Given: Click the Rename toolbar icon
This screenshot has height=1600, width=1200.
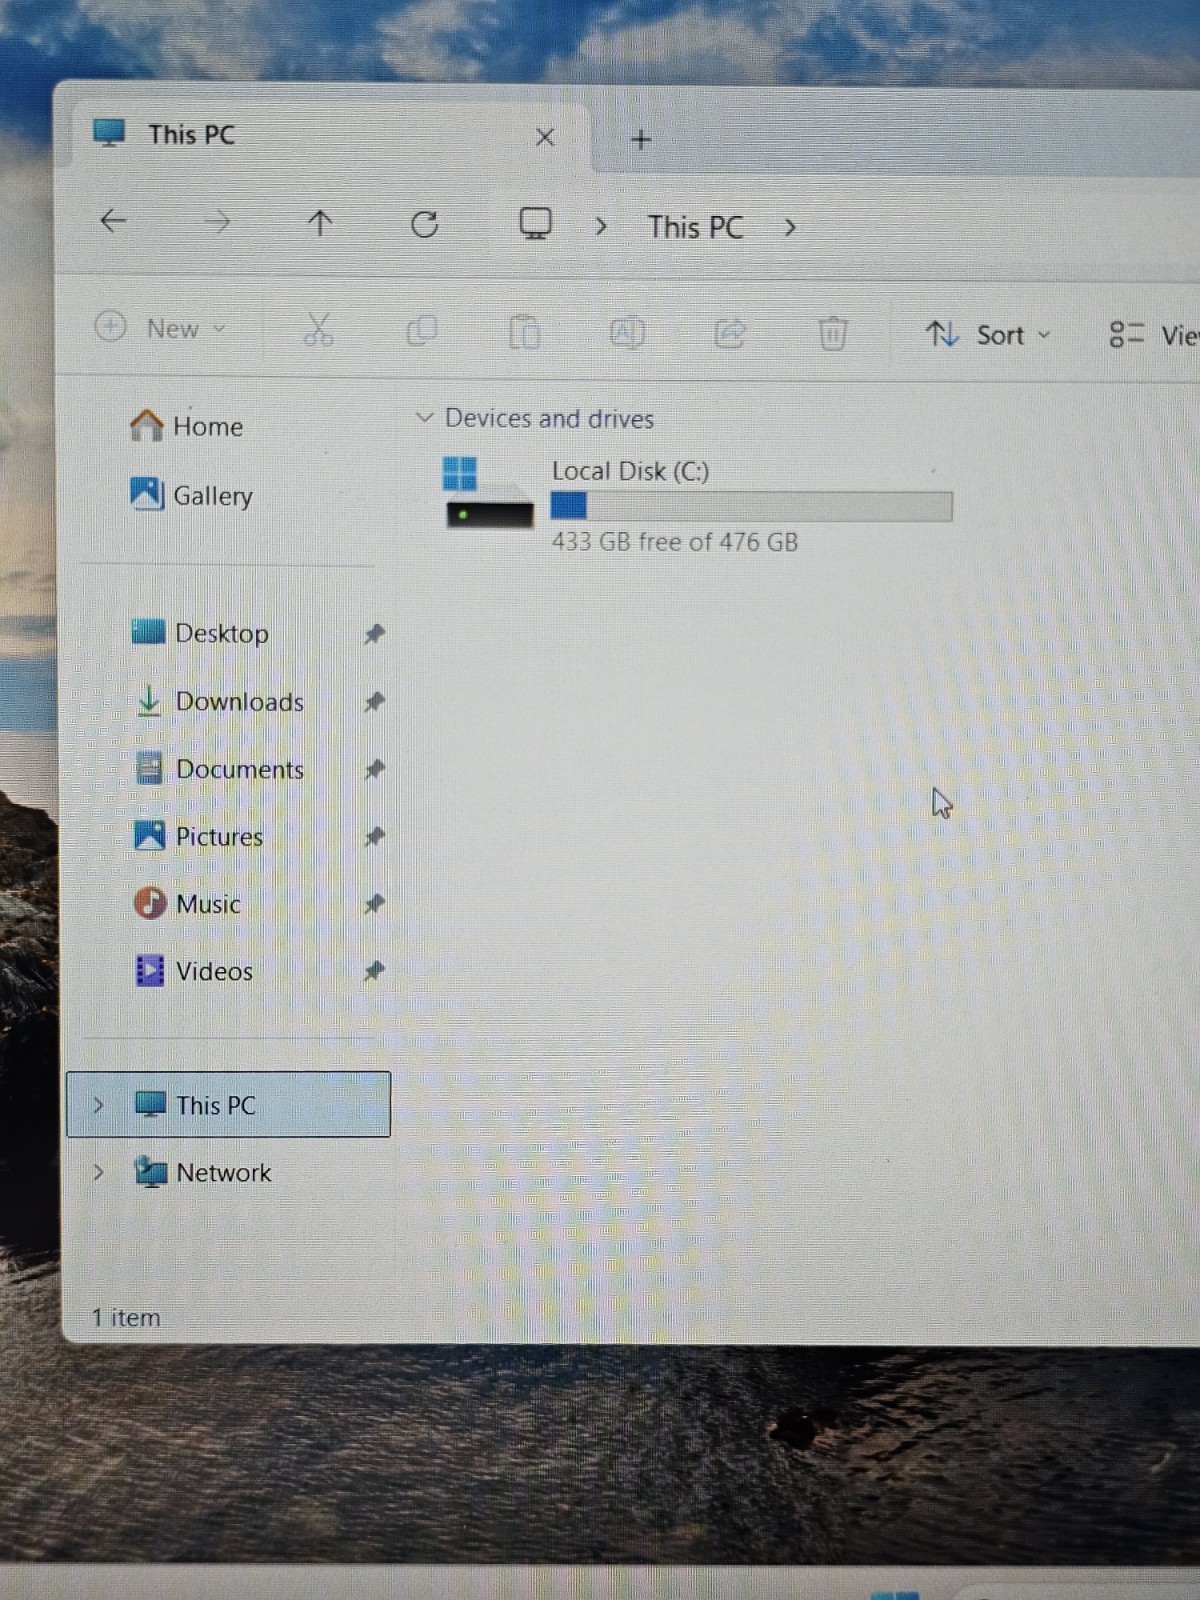Looking at the screenshot, I should [x=627, y=332].
